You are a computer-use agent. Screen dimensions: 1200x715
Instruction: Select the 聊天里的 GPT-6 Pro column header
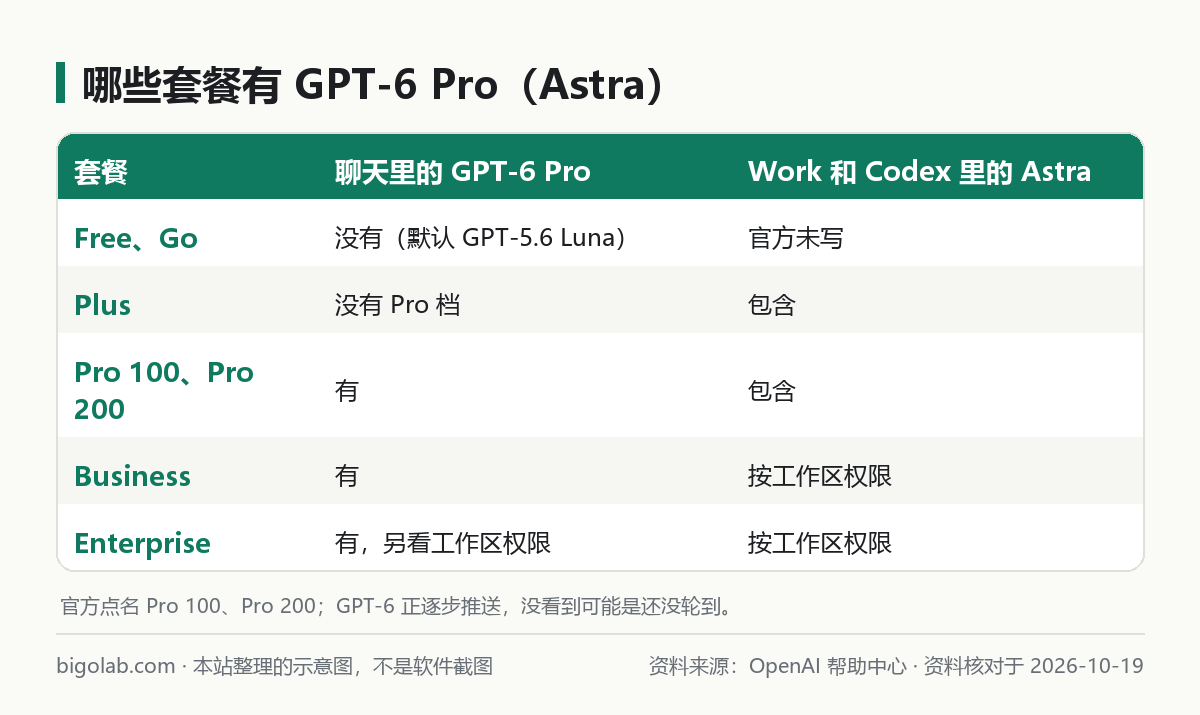click(463, 172)
